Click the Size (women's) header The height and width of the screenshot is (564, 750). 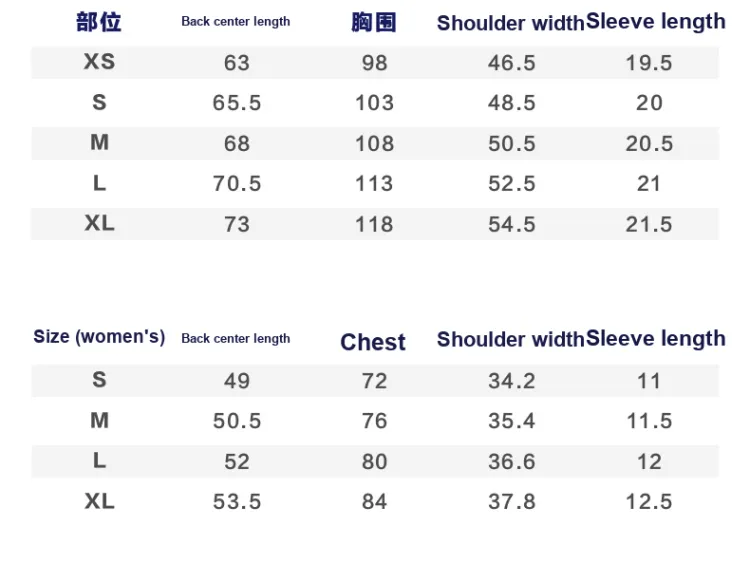(x=99, y=337)
